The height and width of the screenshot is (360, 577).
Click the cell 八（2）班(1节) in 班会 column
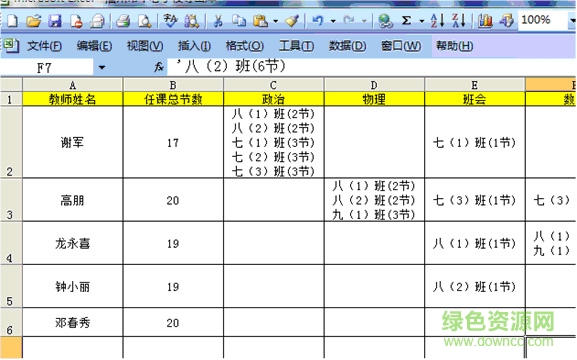click(474, 286)
